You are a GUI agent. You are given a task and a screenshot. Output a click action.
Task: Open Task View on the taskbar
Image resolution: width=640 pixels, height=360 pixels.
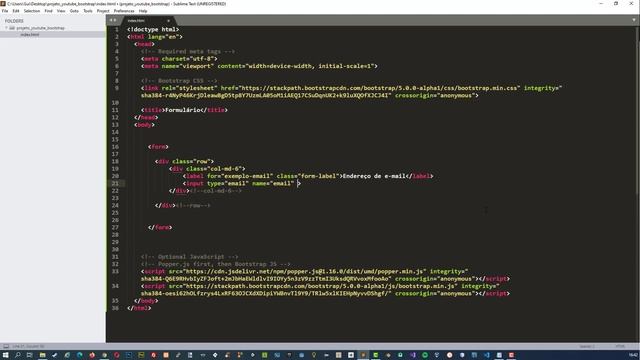coord(29,355)
